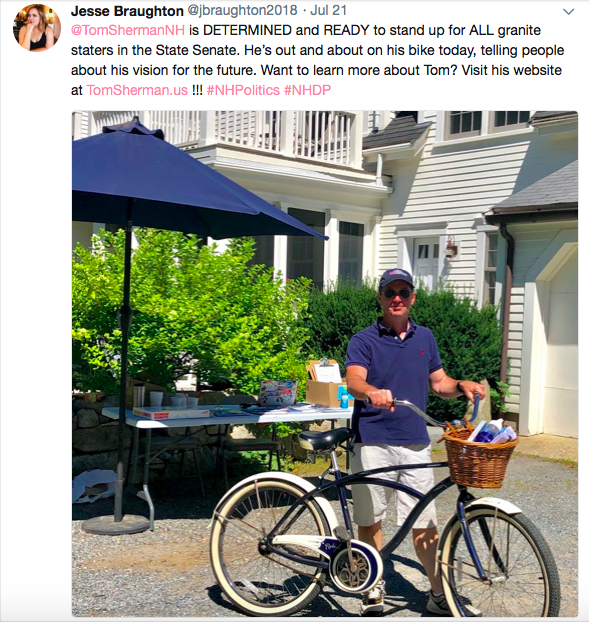Enlarge the attached photo of man with bicycle
Screen dimensions: 589x622
click(325, 364)
